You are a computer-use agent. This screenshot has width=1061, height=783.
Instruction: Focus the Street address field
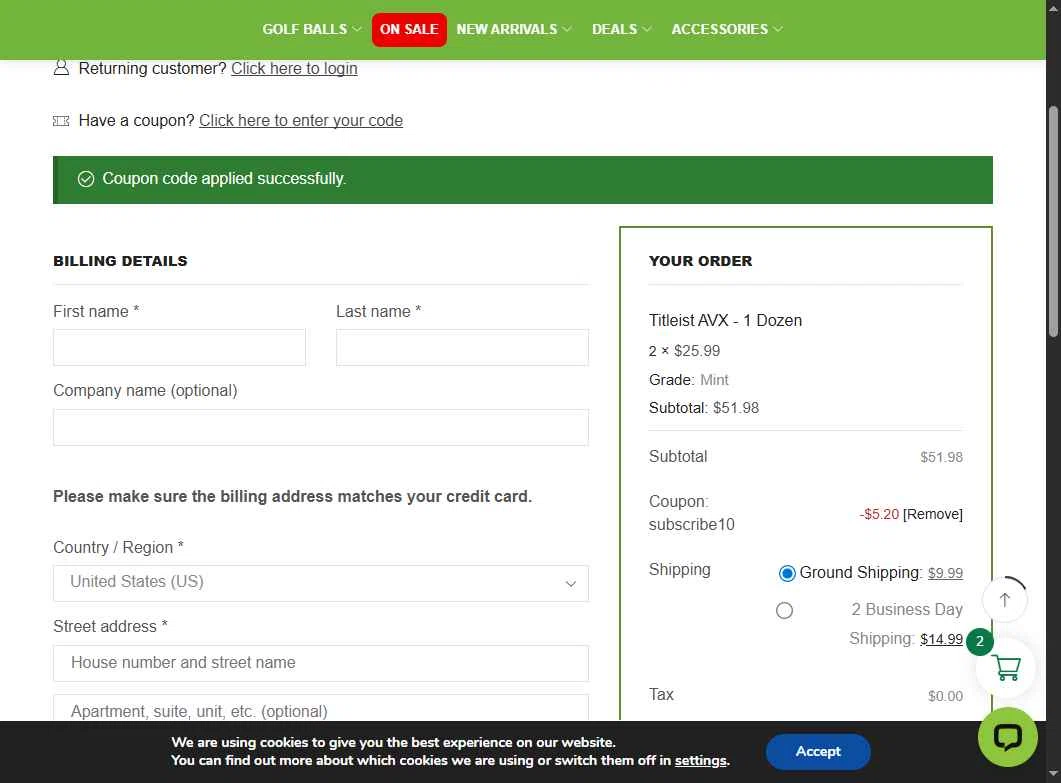pyautogui.click(x=321, y=663)
